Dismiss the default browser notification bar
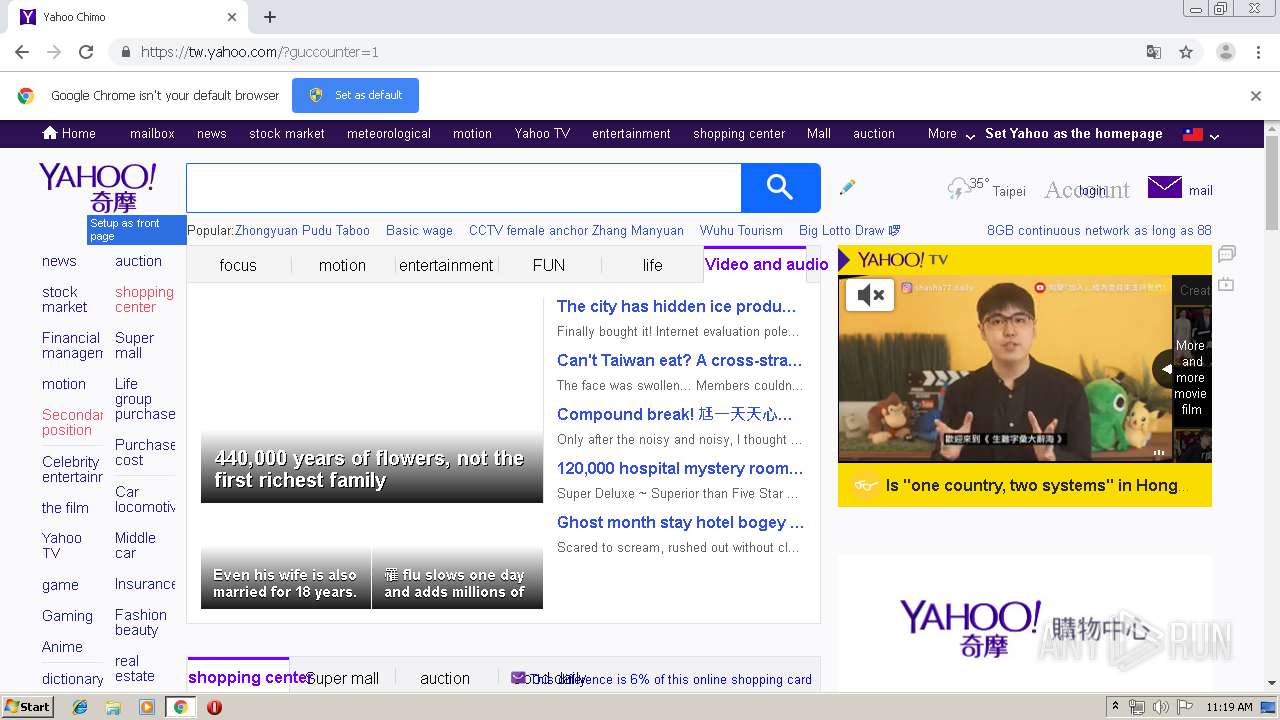The width and height of the screenshot is (1280, 720). point(1256,96)
